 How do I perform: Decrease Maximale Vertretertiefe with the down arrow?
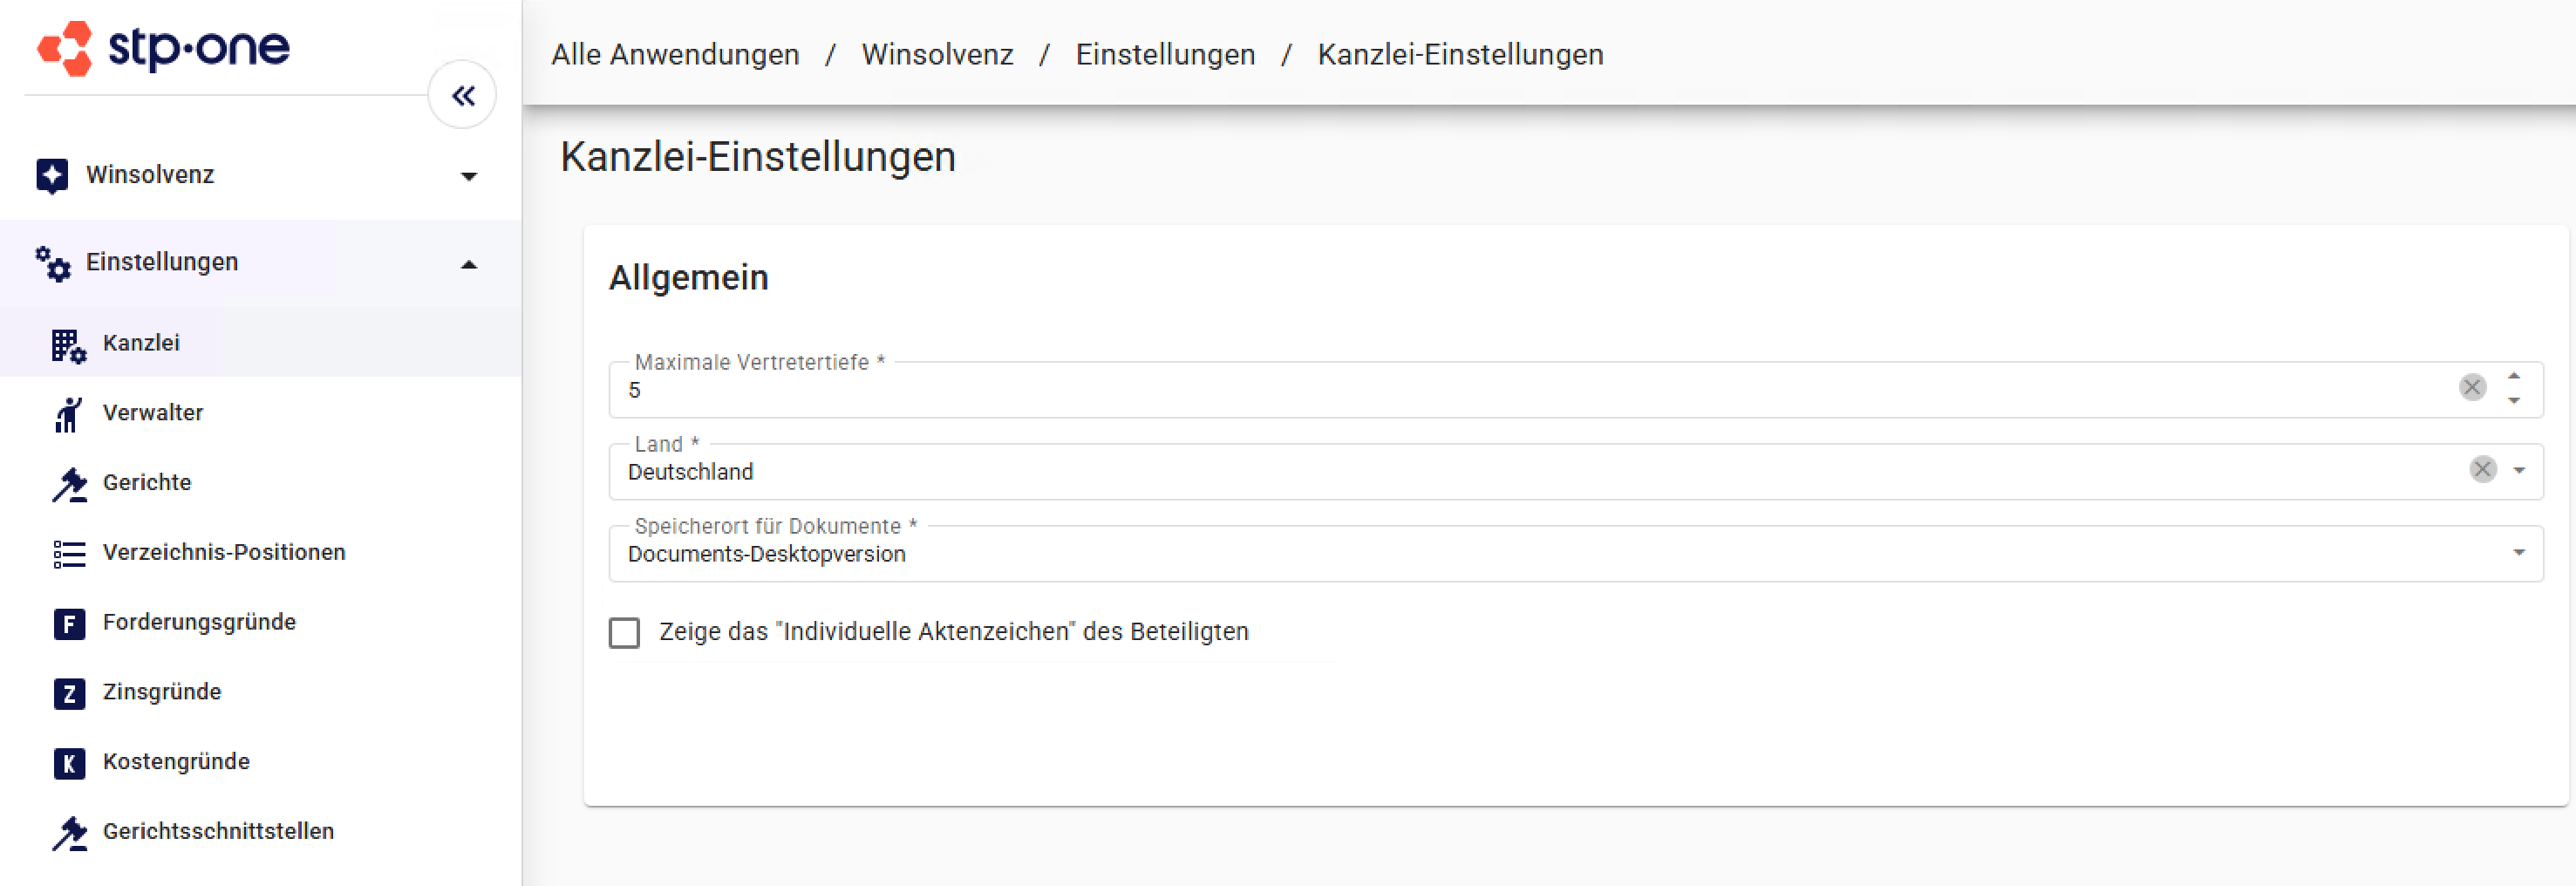[2514, 401]
